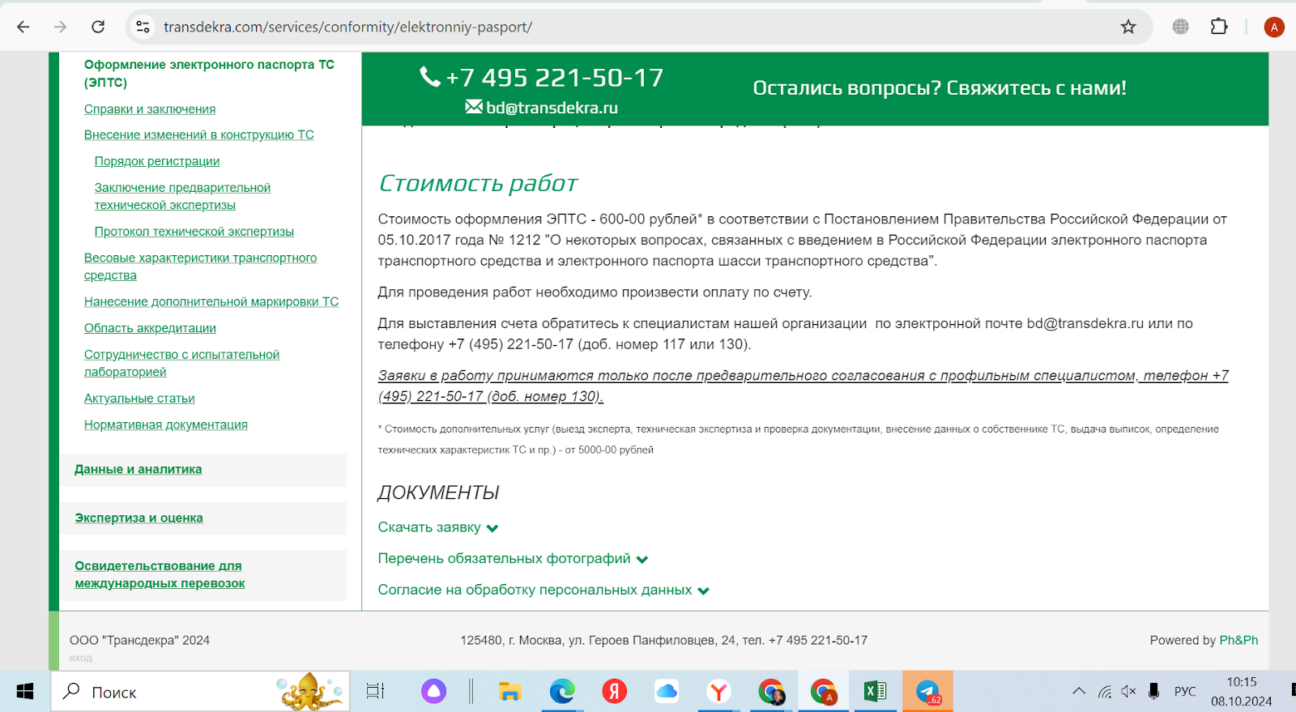Show hidden system tray icons chevron
The height and width of the screenshot is (712, 1296).
1078,691
